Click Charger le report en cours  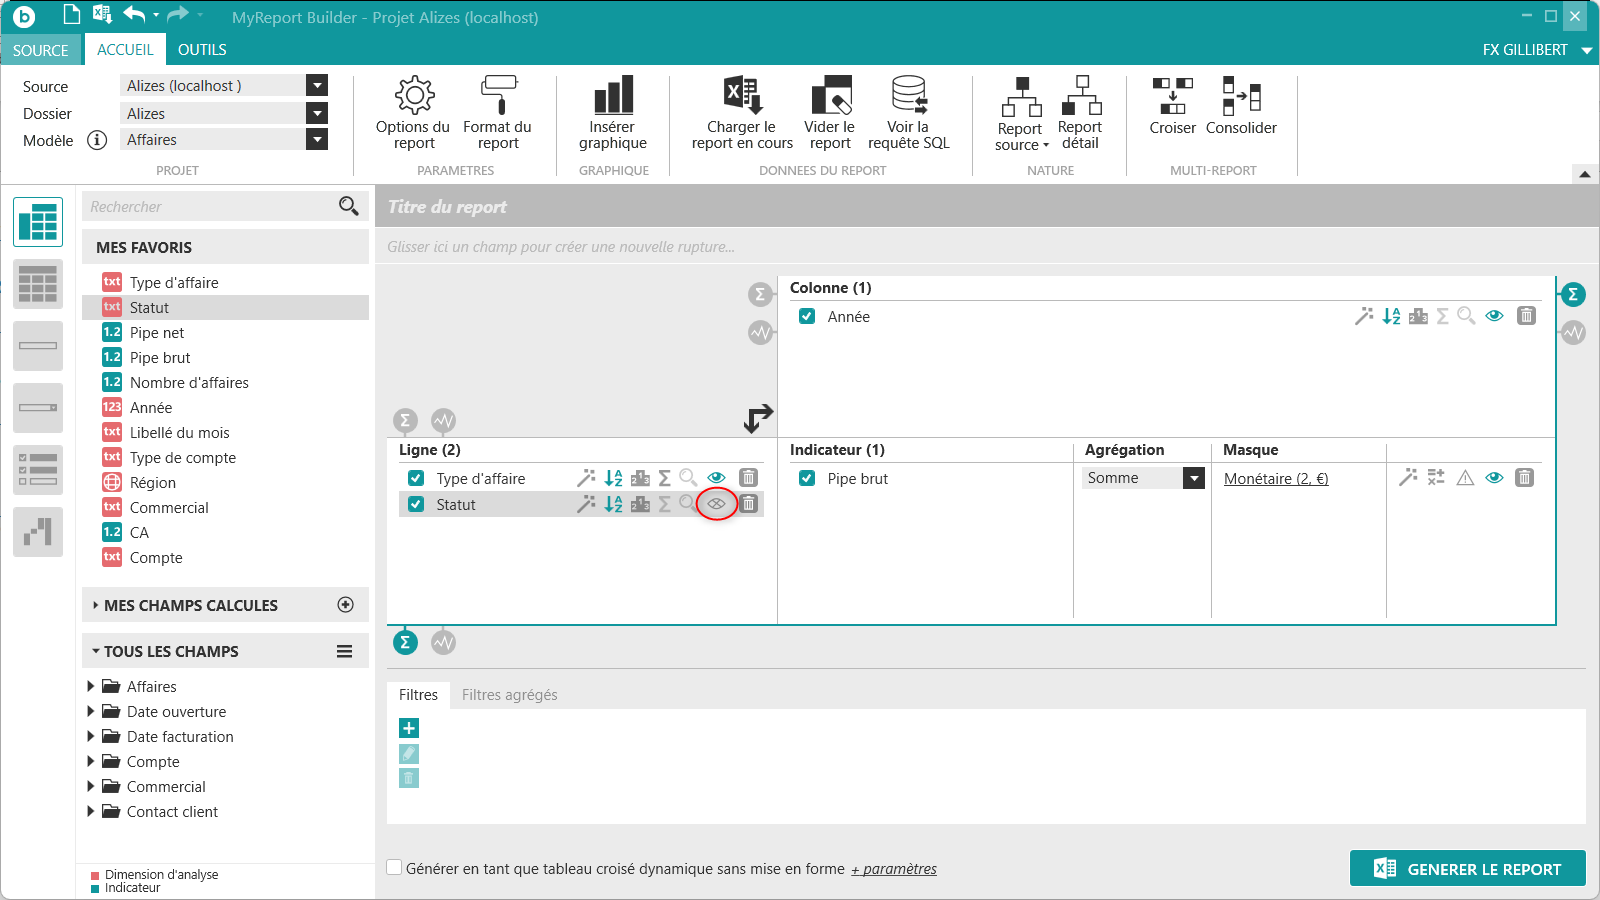(x=742, y=112)
